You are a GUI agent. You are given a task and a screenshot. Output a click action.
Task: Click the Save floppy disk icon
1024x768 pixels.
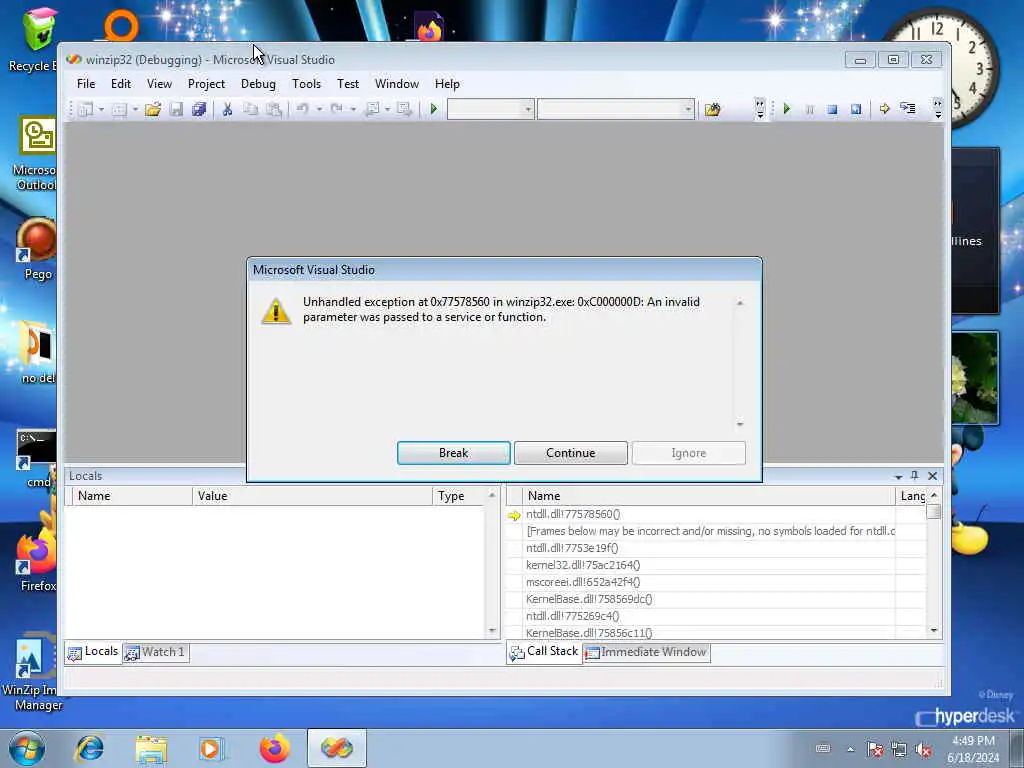pyautogui.click(x=176, y=109)
